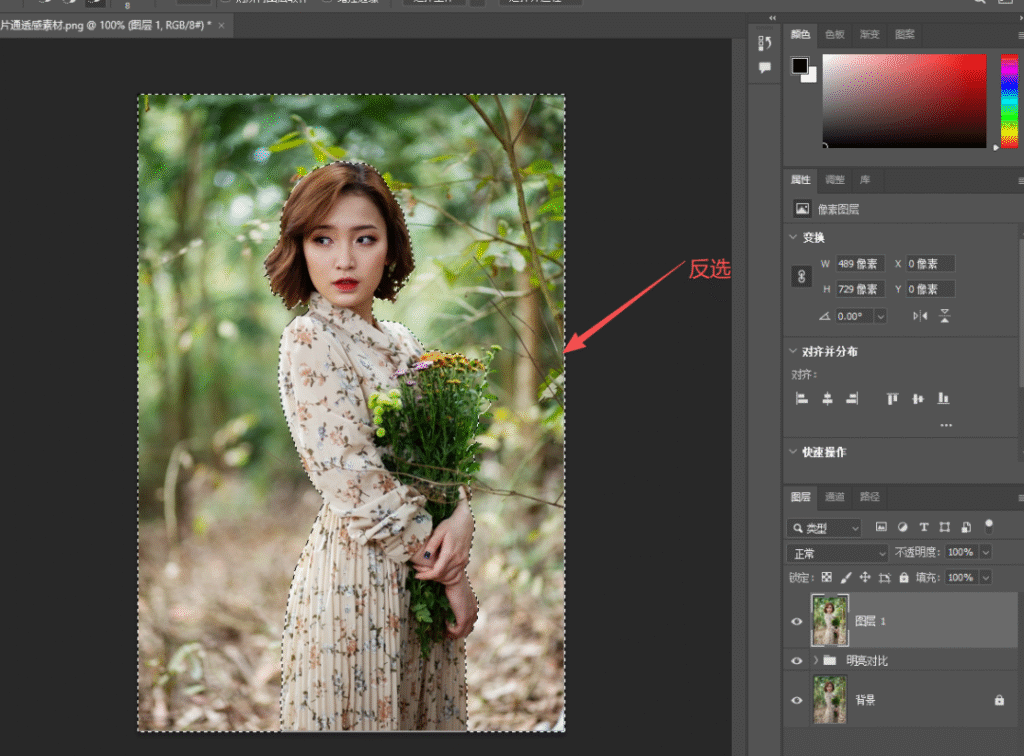The image size is (1024, 756).
Task: Collapse the 快速操作 section
Action: click(x=793, y=452)
